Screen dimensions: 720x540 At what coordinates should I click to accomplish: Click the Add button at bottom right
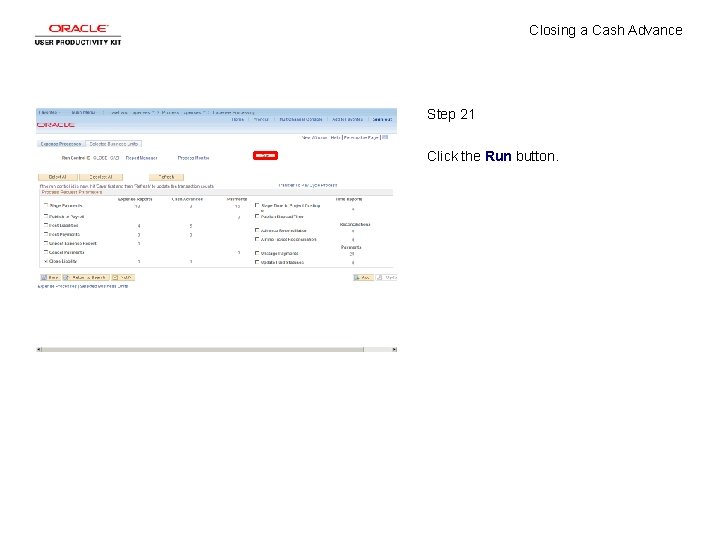(363, 277)
